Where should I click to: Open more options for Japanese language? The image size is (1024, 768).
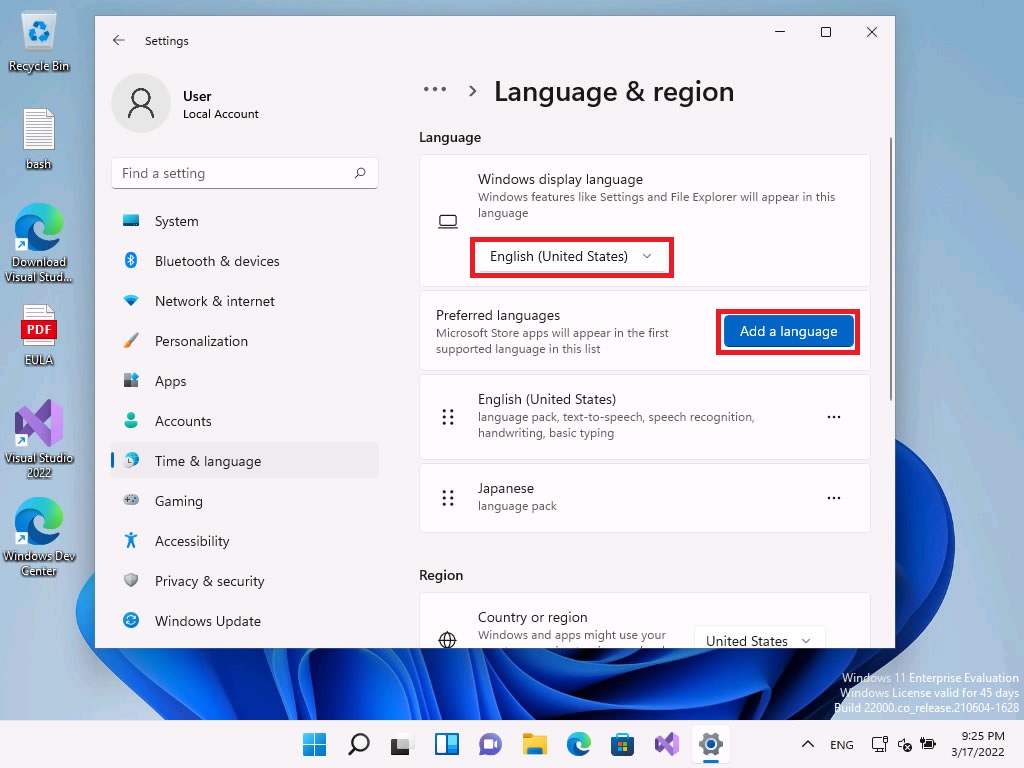pos(834,497)
